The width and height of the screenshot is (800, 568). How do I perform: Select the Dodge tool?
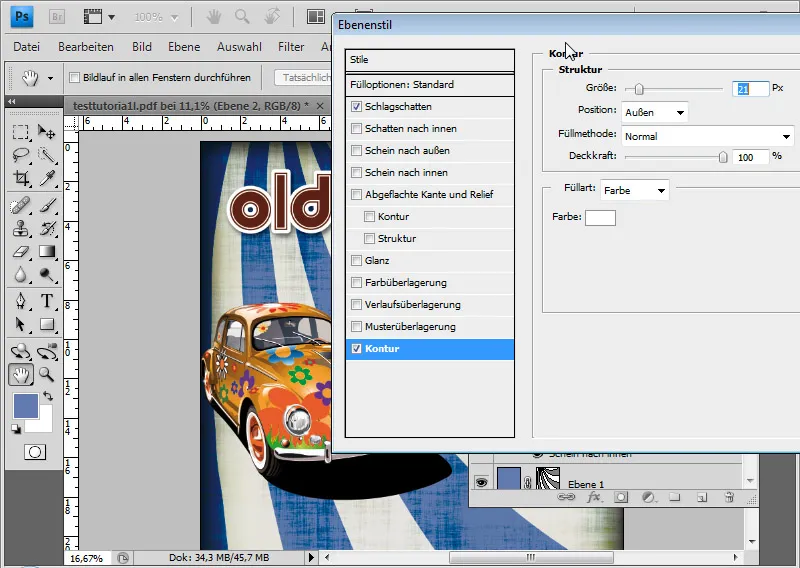click(x=47, y=275)
